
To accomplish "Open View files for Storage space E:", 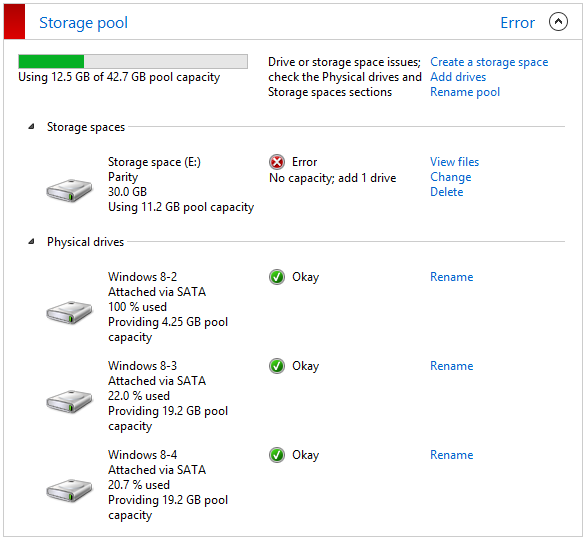I will tap(454, 162).
